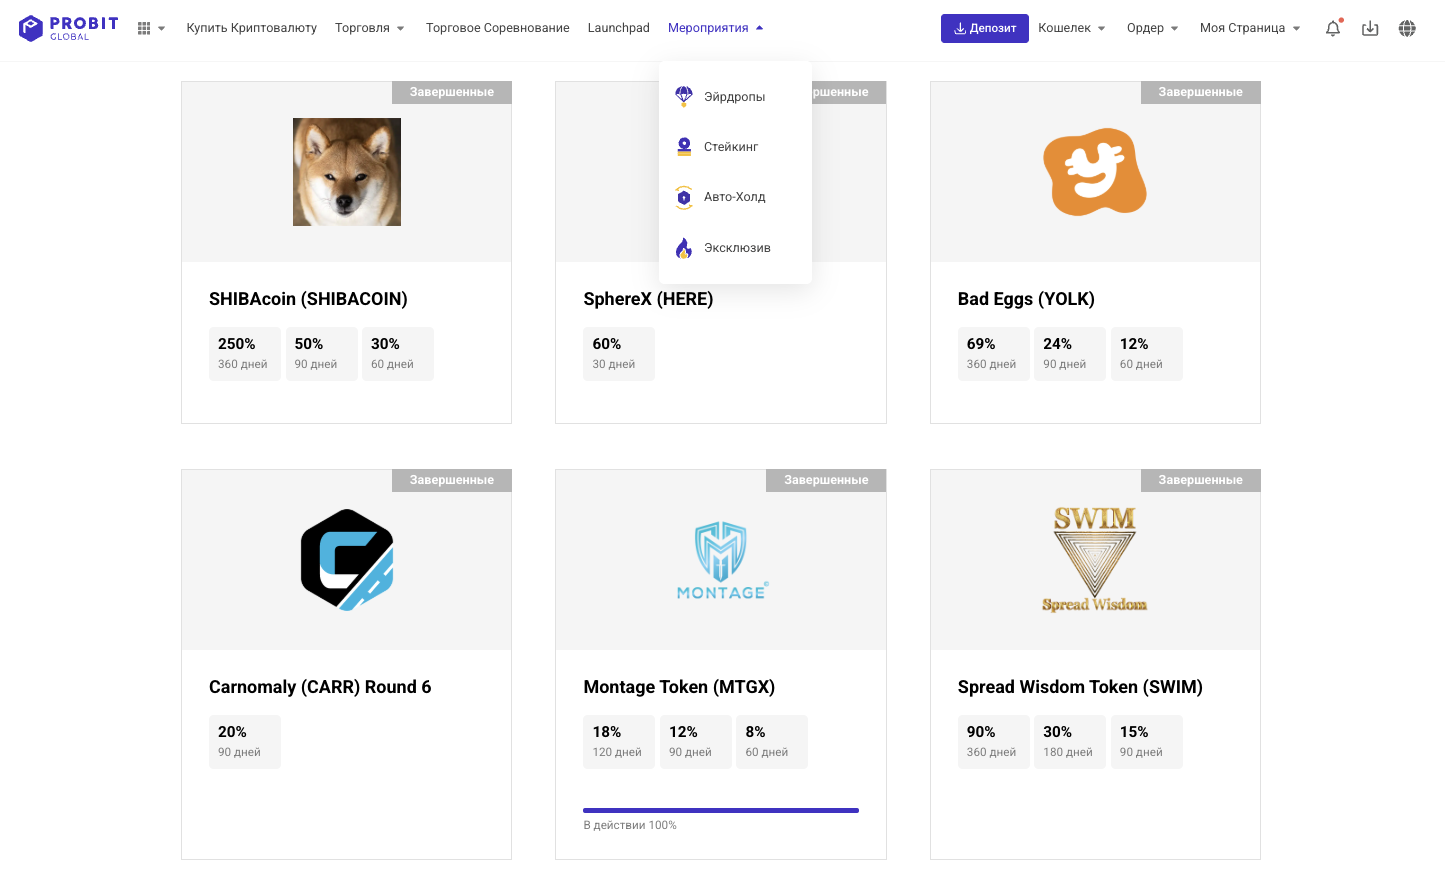Expand the Моя Страница dropdown
Viewport: 1445px width, 886px height.
1249,28
